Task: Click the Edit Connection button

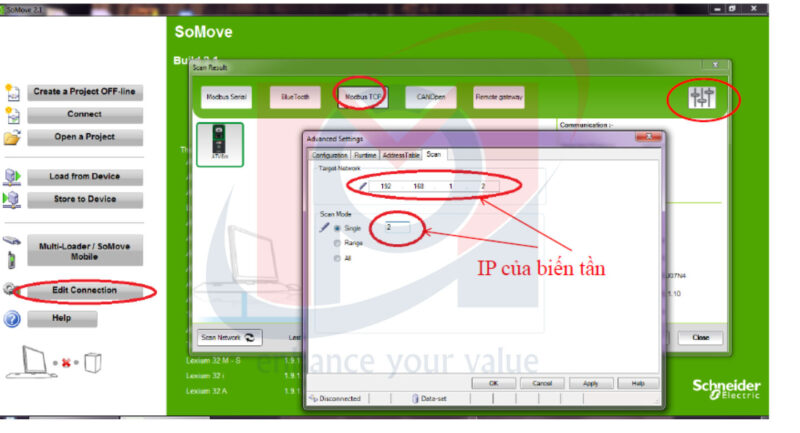Action: (x=85, y=290)
